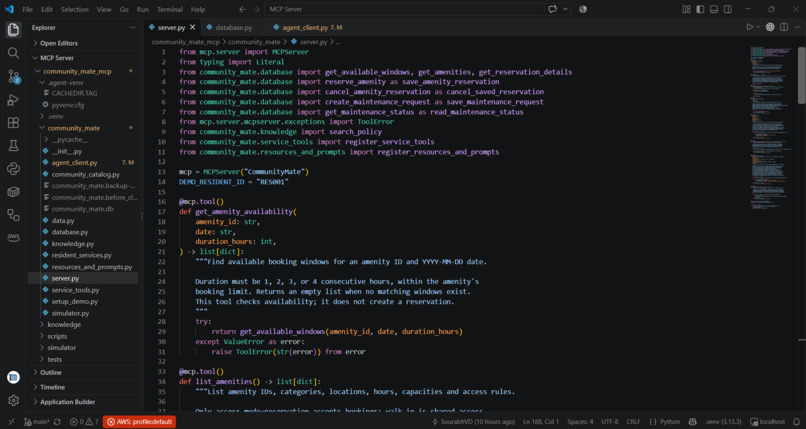Toggle the bottom Panel visibility

pyautogui.click(x=714, y=9)
